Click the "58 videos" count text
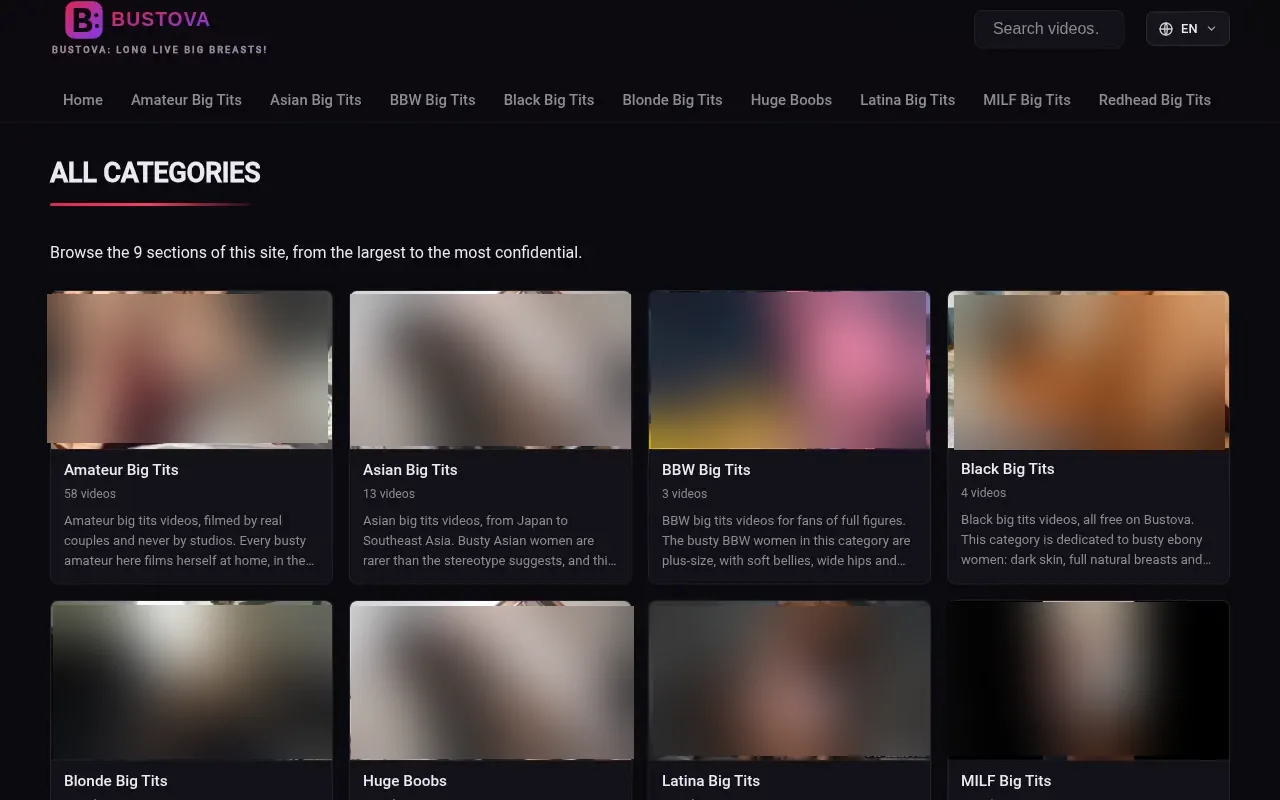The width and height of the screenshot is (1280, 800). [90, 494]
